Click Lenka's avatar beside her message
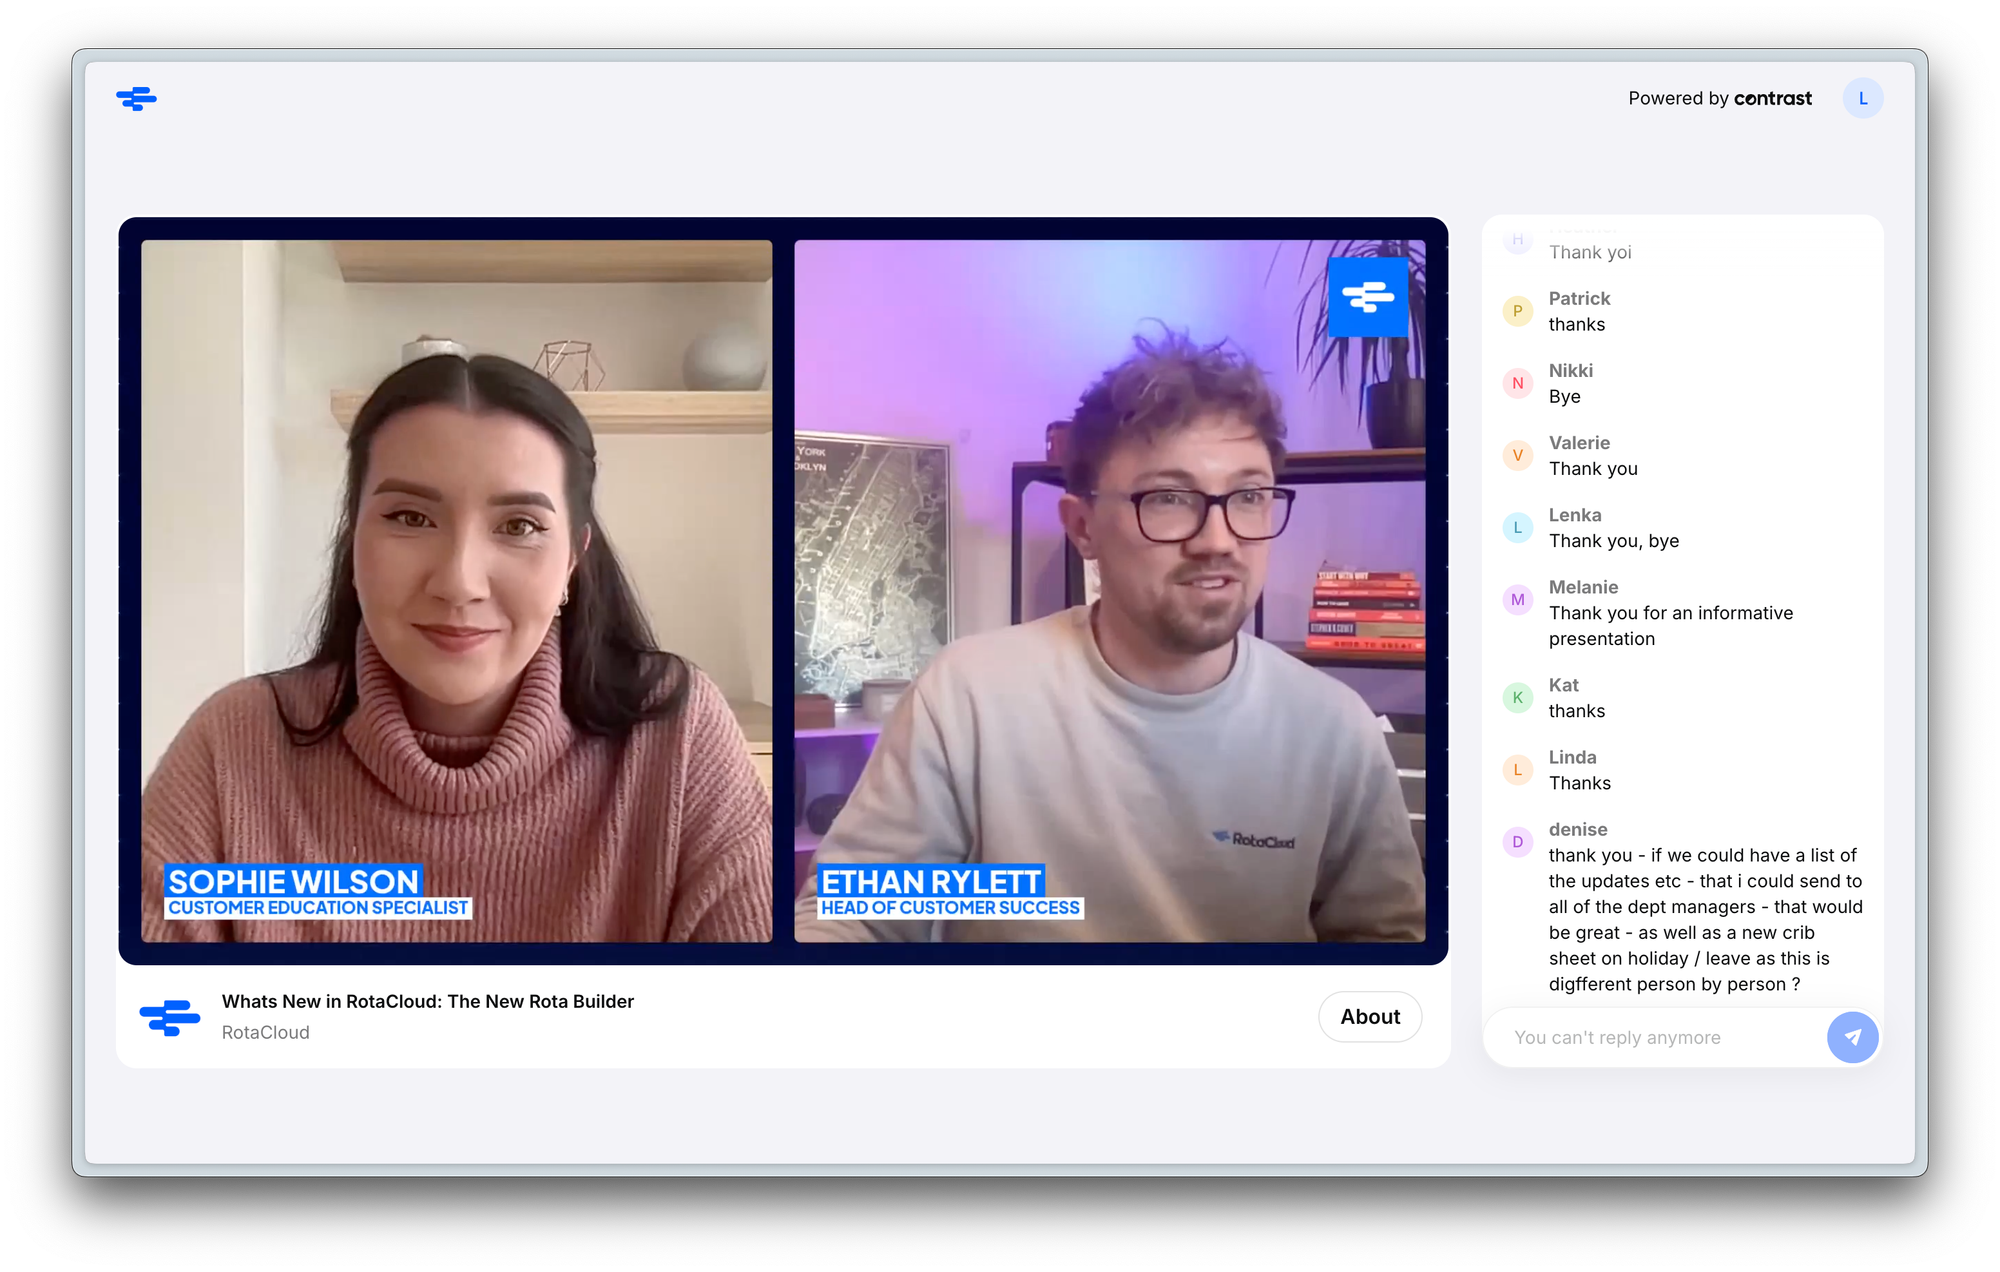 click(x=1517, y=527)
